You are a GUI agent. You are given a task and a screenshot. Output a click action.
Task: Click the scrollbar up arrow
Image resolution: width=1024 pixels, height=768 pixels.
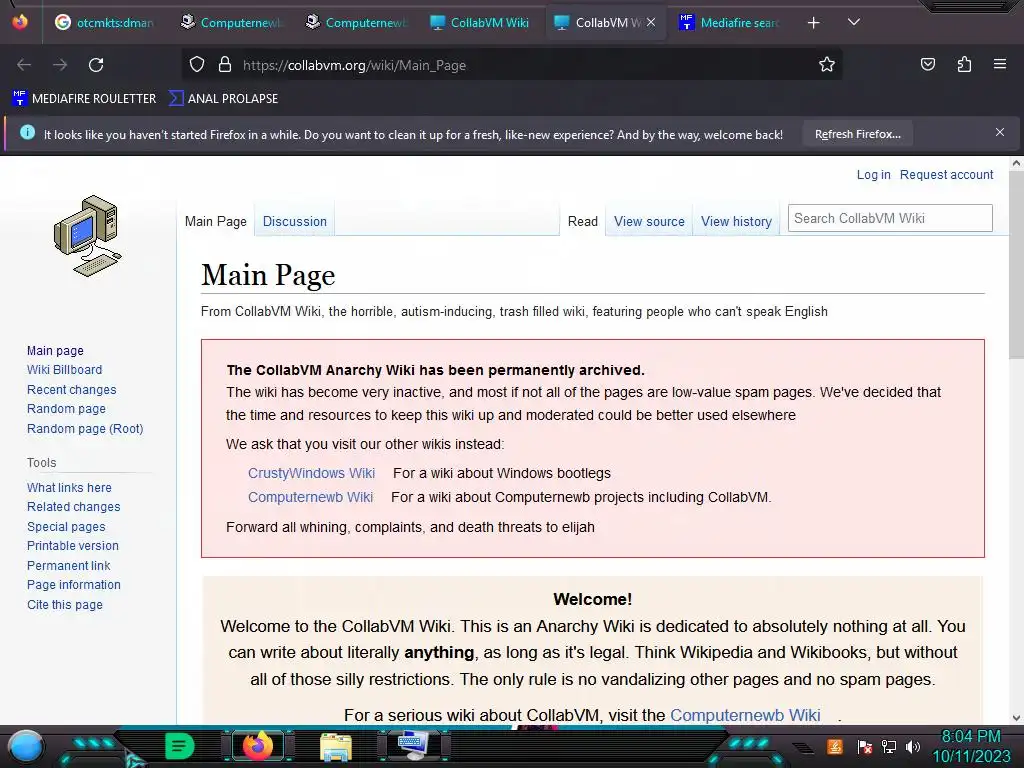[1016, 163]
